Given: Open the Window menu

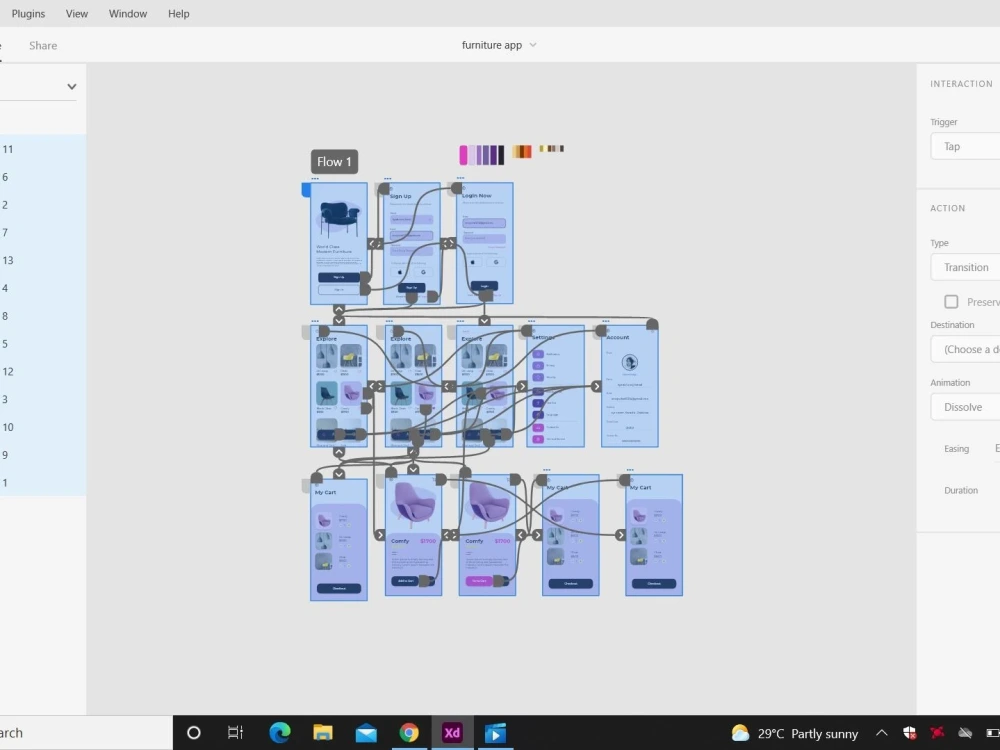Looking at the screenshot, I should [x=128, y=13].
